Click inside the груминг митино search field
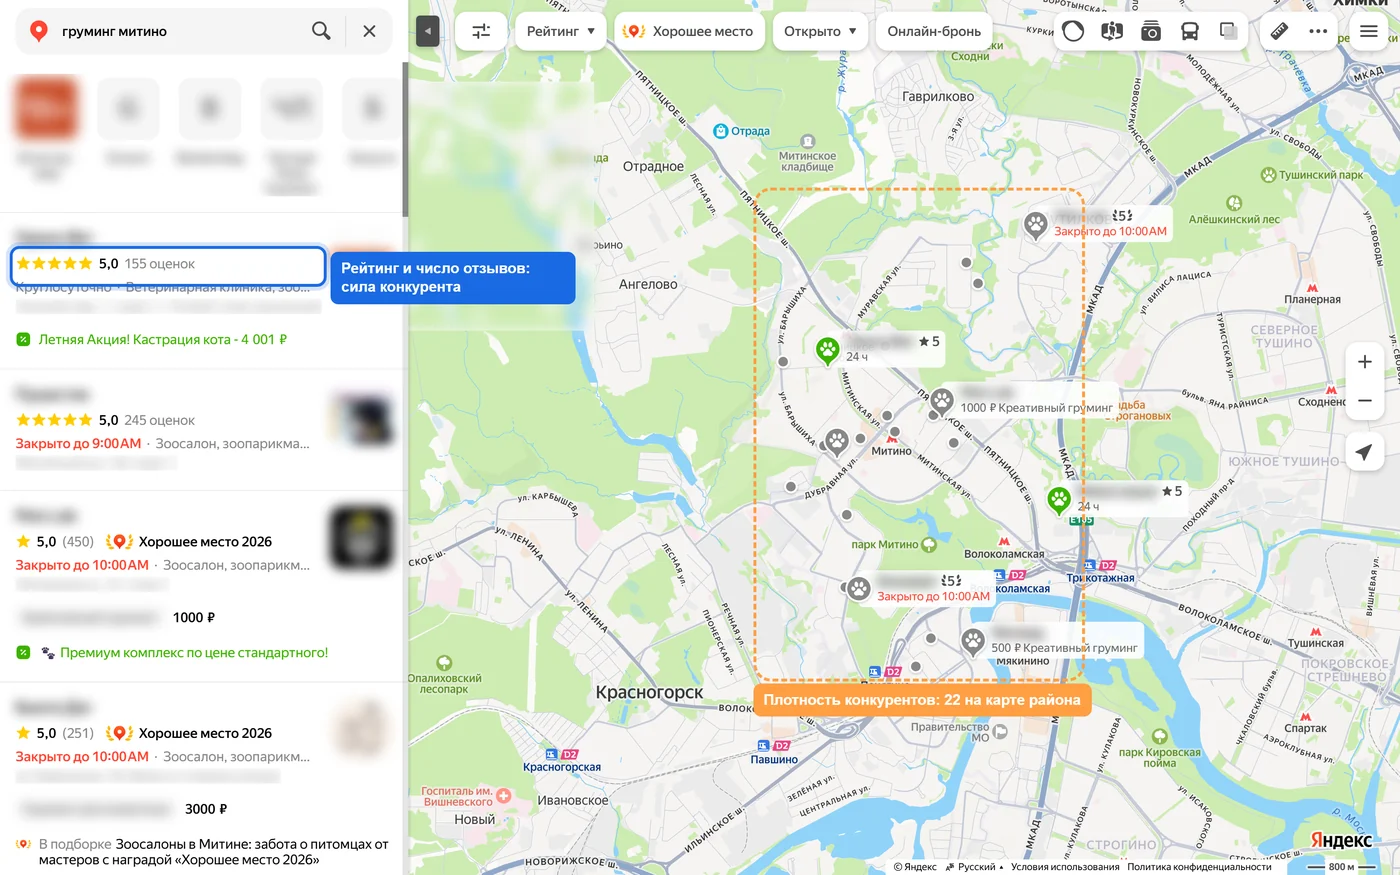1400x875 pixels. [x=180, y=31]
